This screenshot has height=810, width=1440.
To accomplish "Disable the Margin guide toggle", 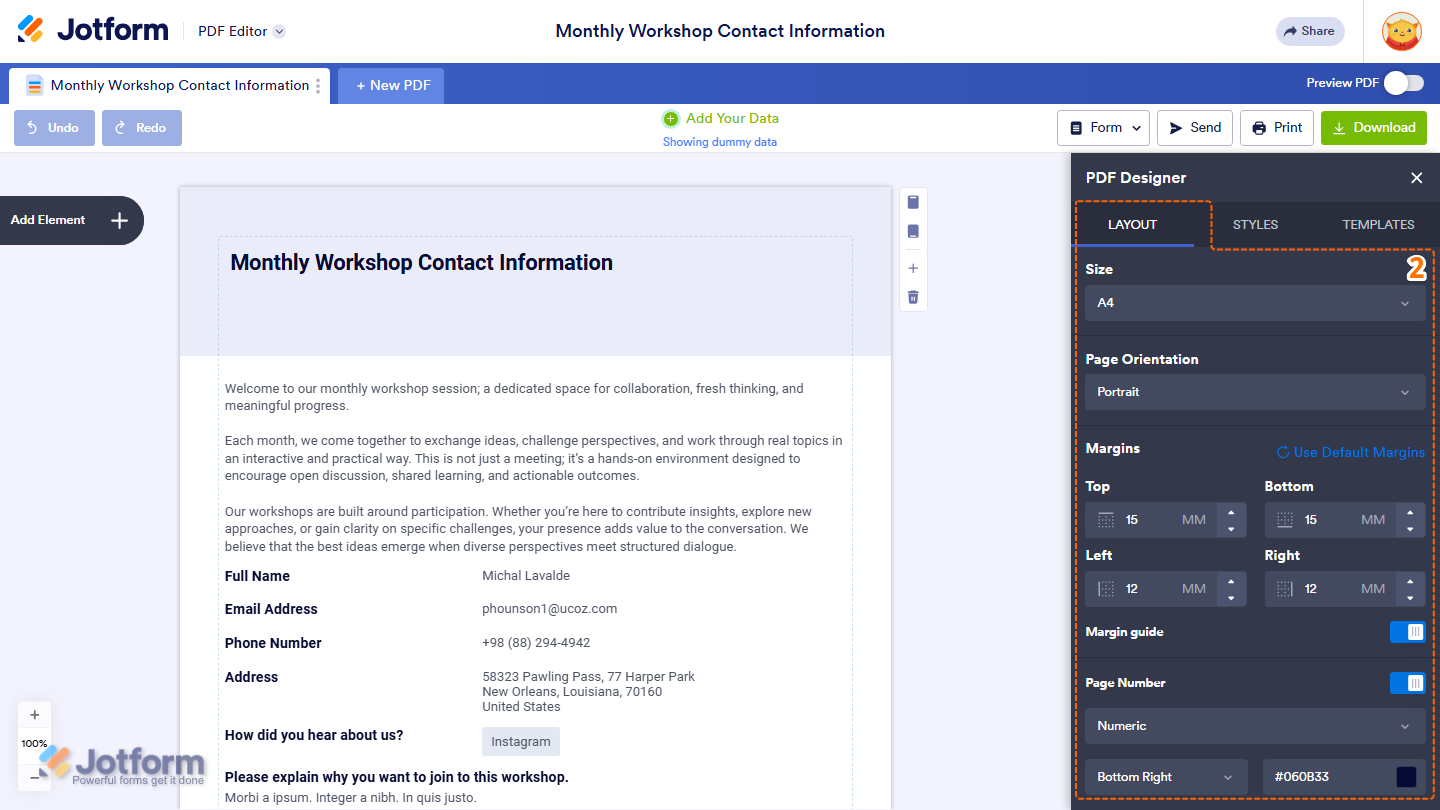I will (1407, 632).
